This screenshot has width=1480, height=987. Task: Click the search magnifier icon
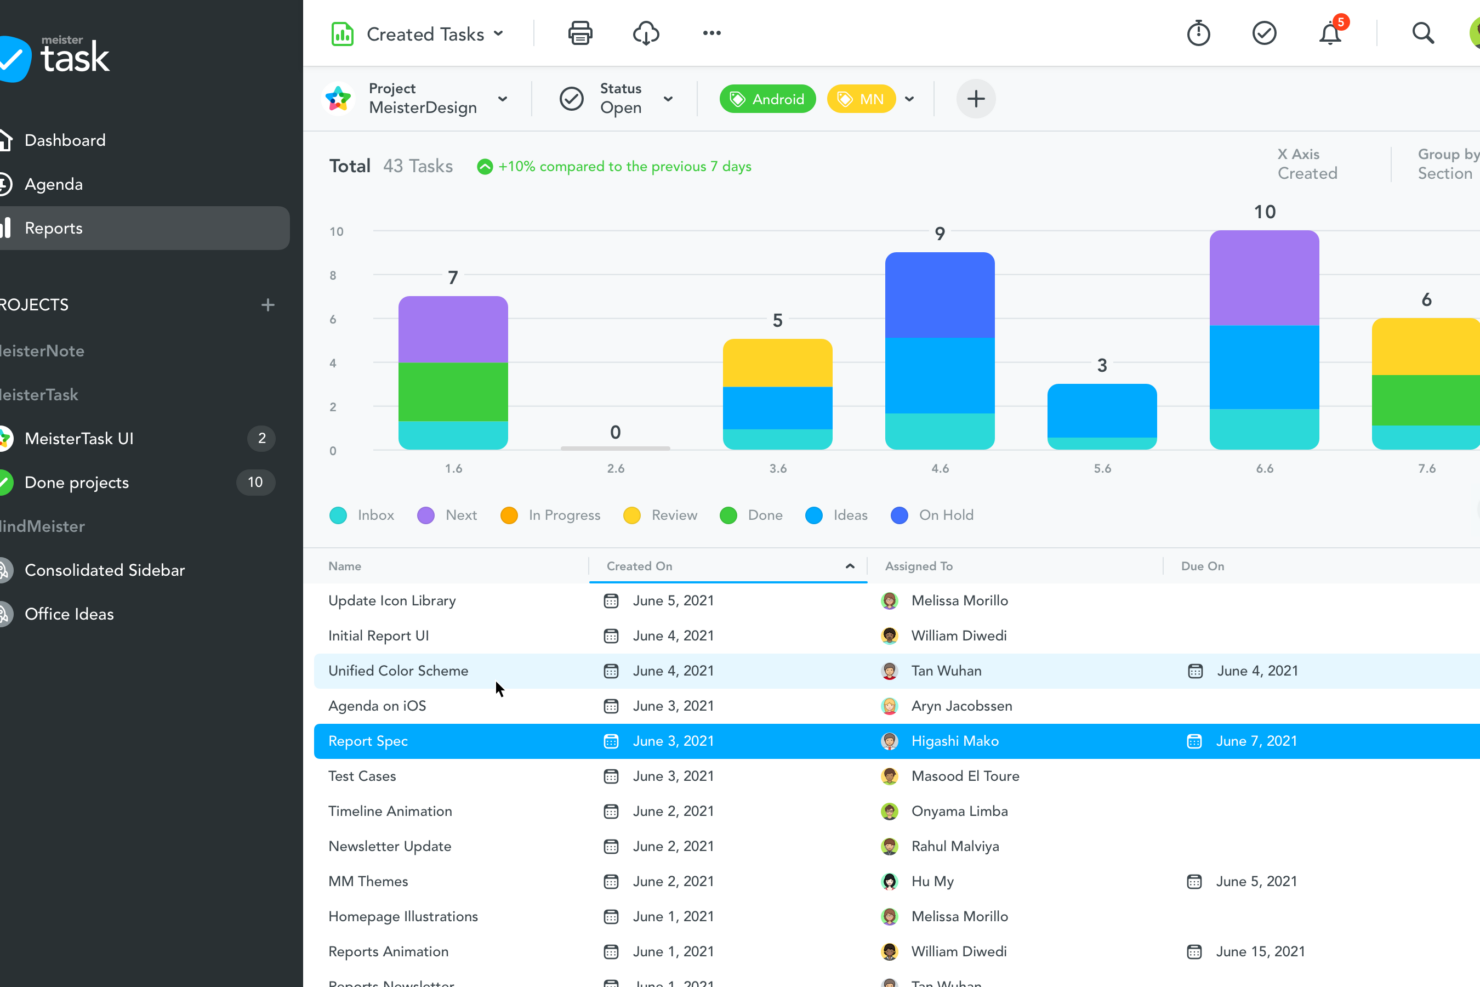1422,34
